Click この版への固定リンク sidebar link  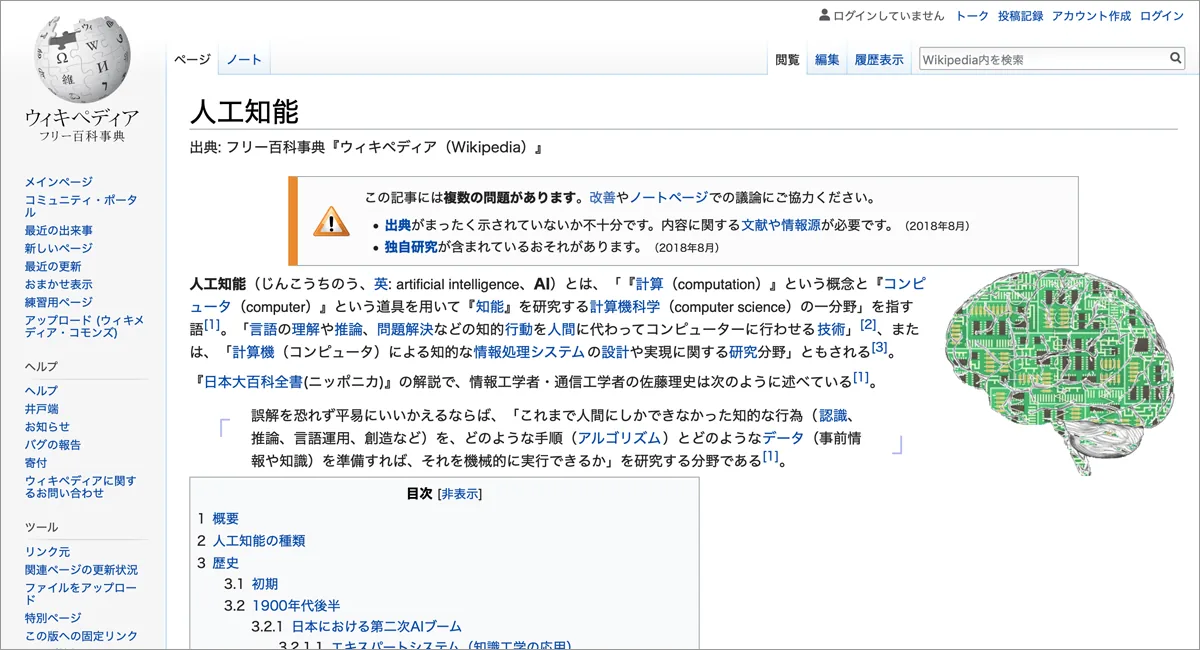[x=81, y=636]
